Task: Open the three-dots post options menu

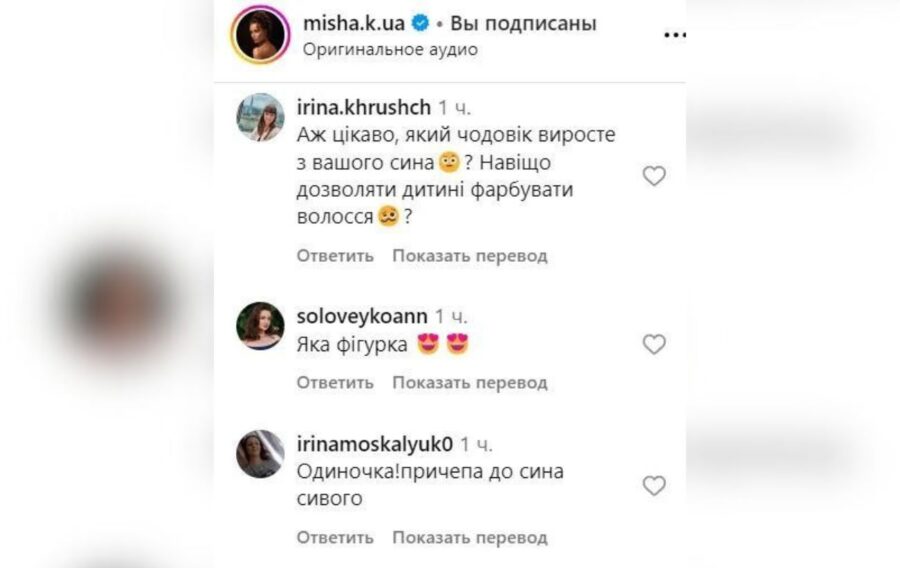Action: [x=674, y=36]
